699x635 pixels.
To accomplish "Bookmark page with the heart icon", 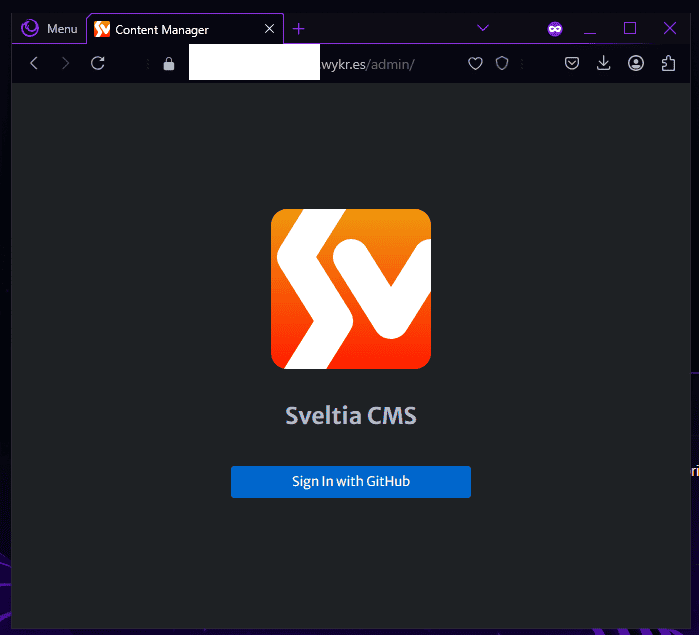I will 475,64.
